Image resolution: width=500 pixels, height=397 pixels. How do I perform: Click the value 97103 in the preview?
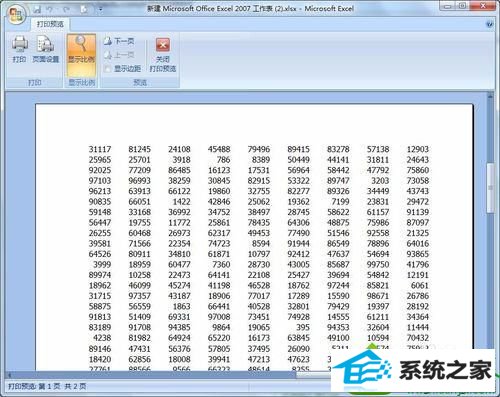coord(100,181)
